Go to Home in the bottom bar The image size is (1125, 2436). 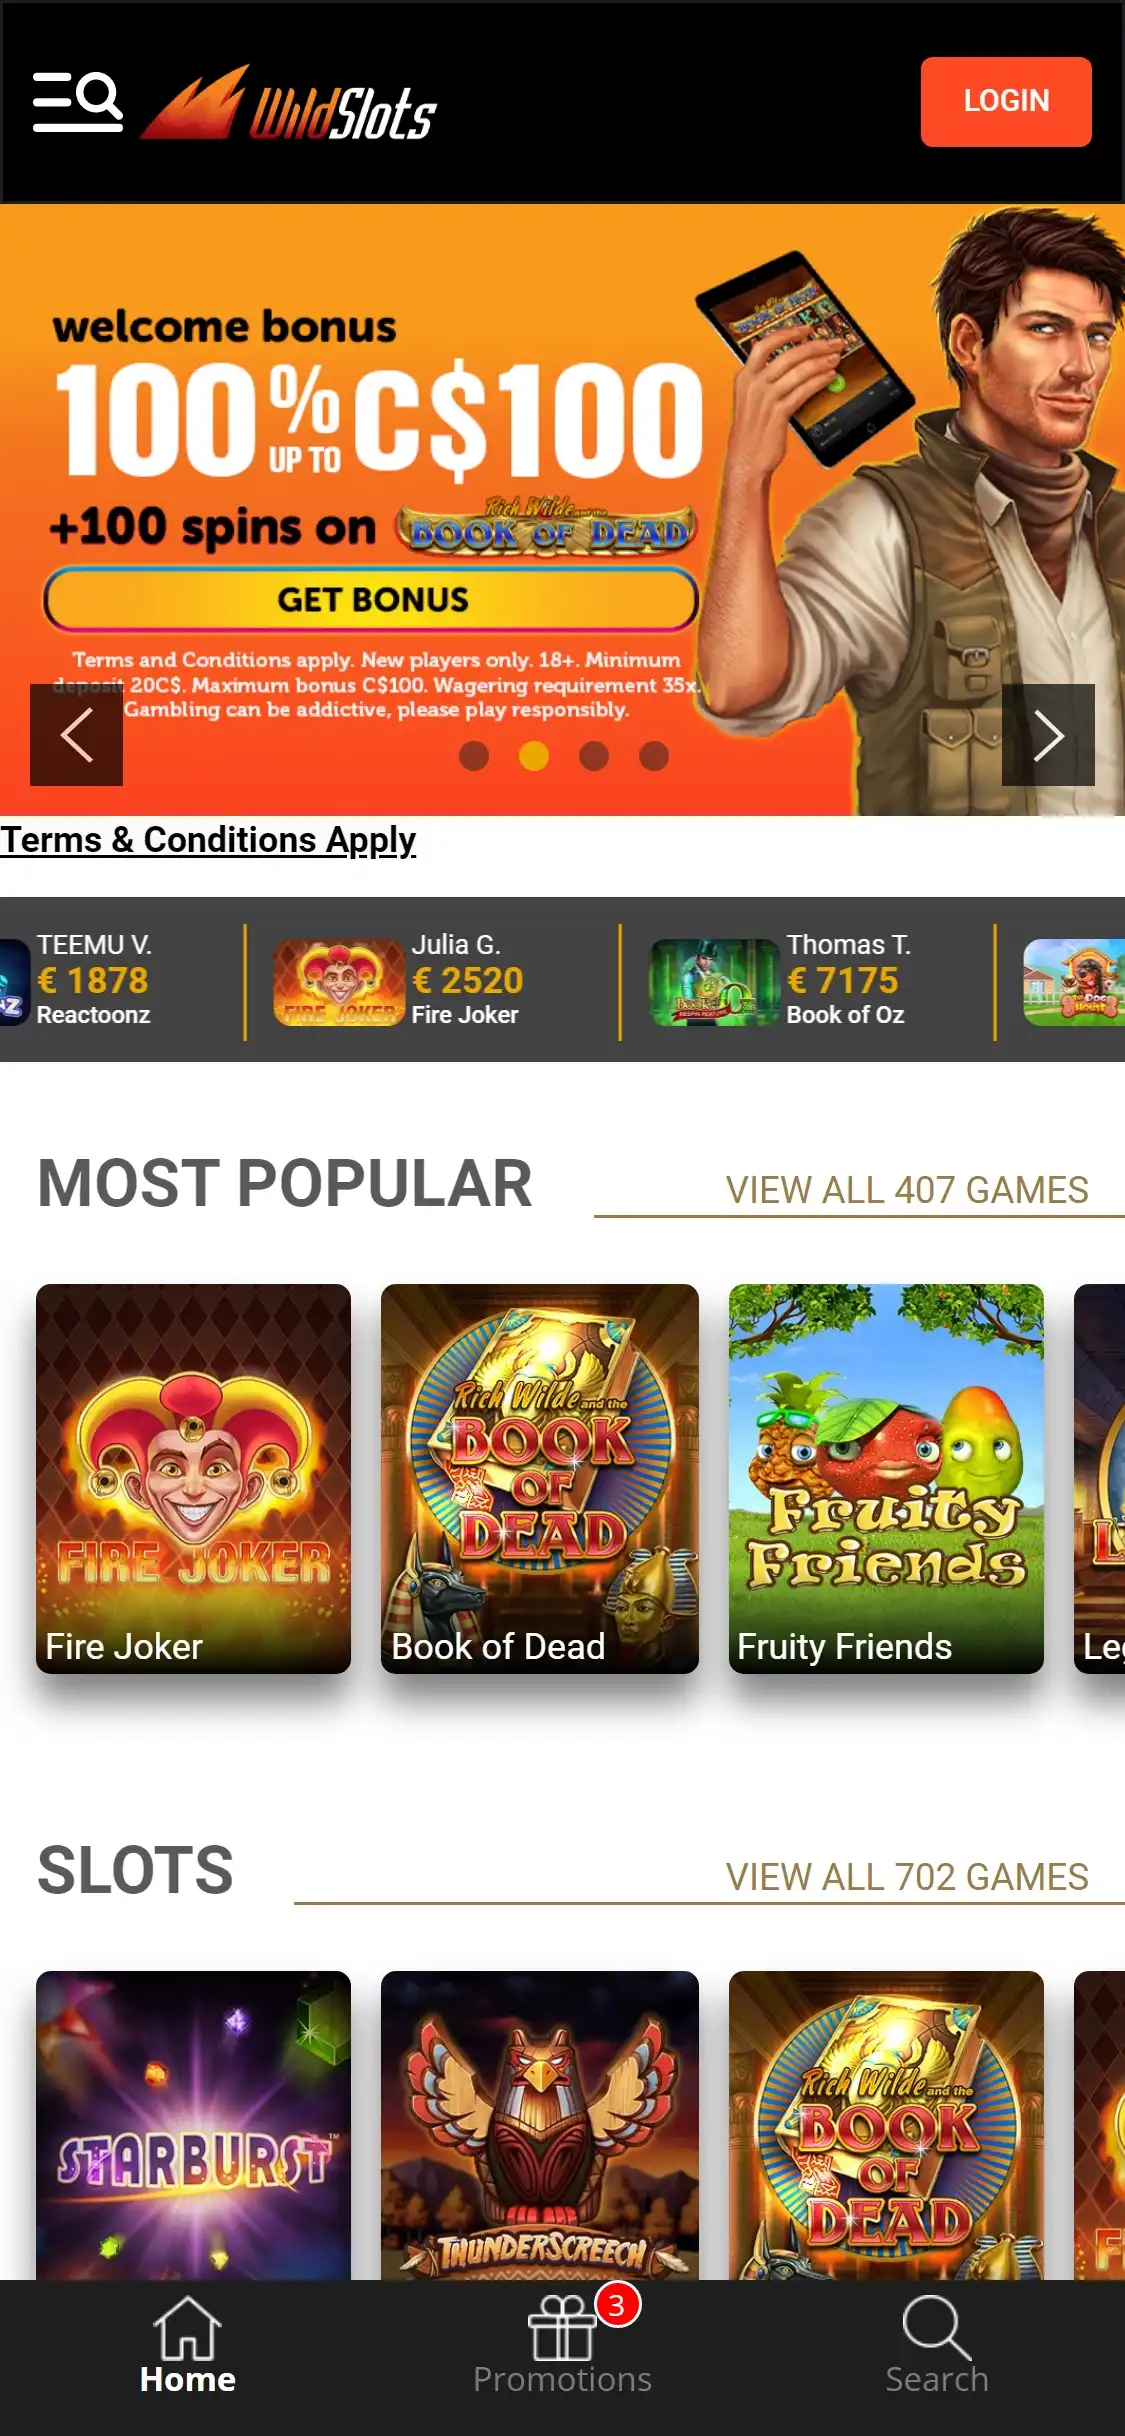coord(187,2345)
